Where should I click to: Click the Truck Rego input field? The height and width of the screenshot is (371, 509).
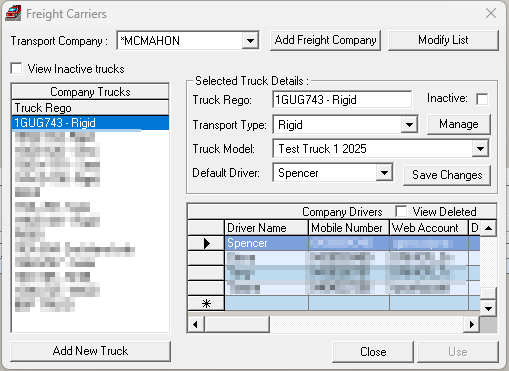tap(342, 100)
